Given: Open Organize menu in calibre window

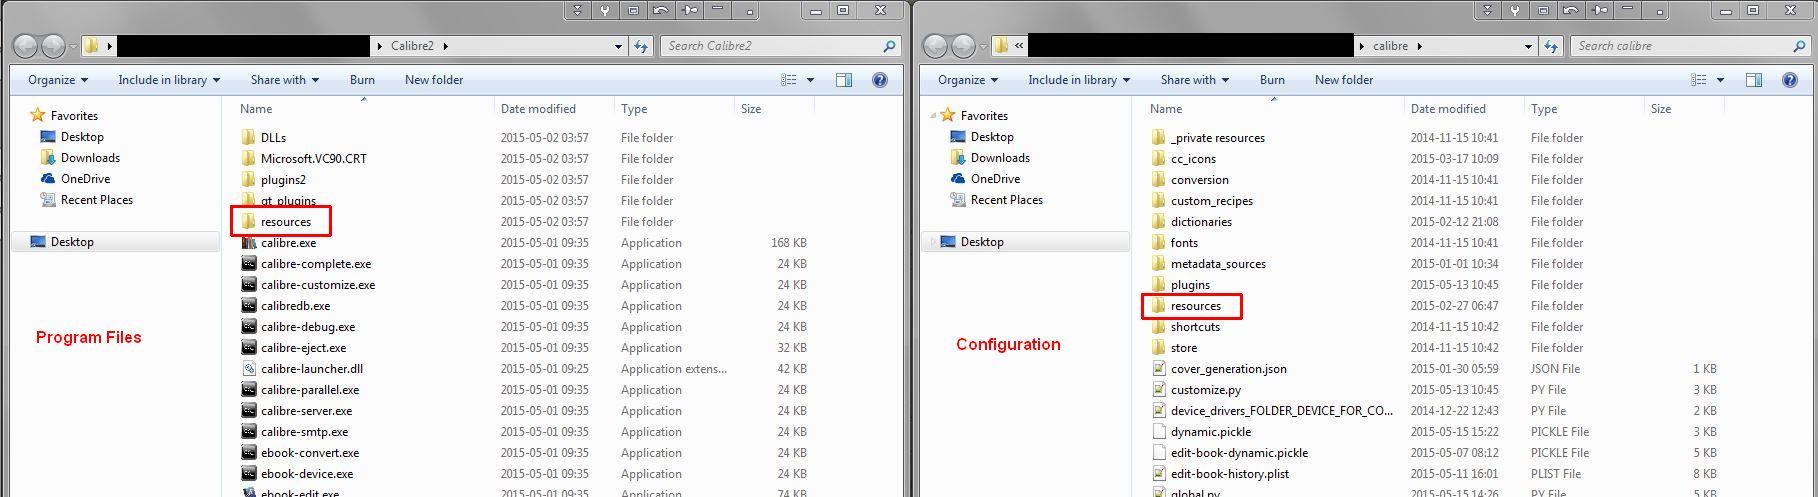Looking at the screenshot, I should 968,80.
